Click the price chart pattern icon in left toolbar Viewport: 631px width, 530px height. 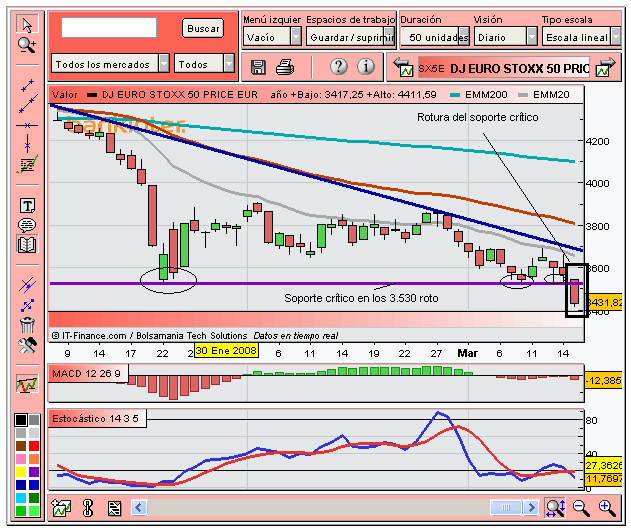(x=27, y=384)
